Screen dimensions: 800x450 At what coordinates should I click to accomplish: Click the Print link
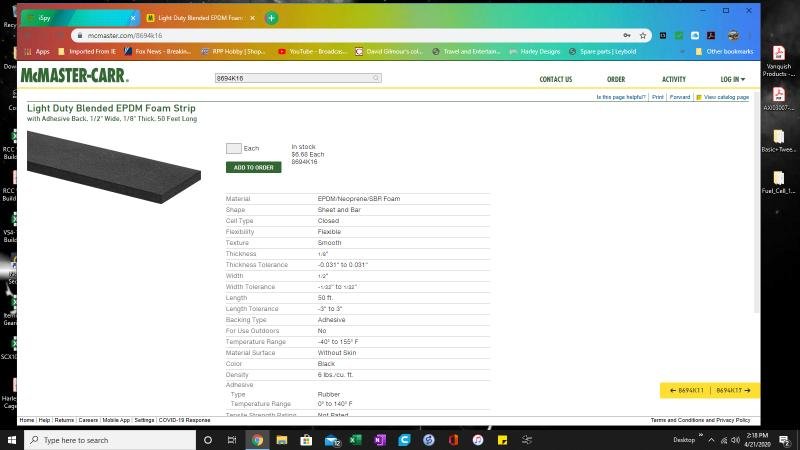tap(658, 97)
